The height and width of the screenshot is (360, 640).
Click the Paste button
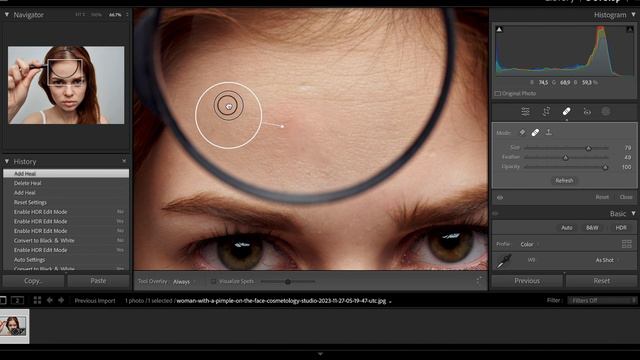tap(98, 281)
